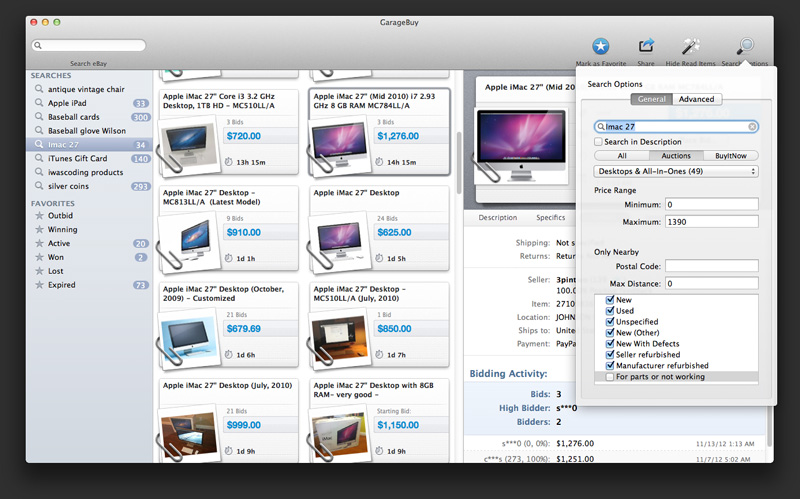Select the All listing type segment
The width and height of the screenshot is (800, 499).
tap(622, 156)
